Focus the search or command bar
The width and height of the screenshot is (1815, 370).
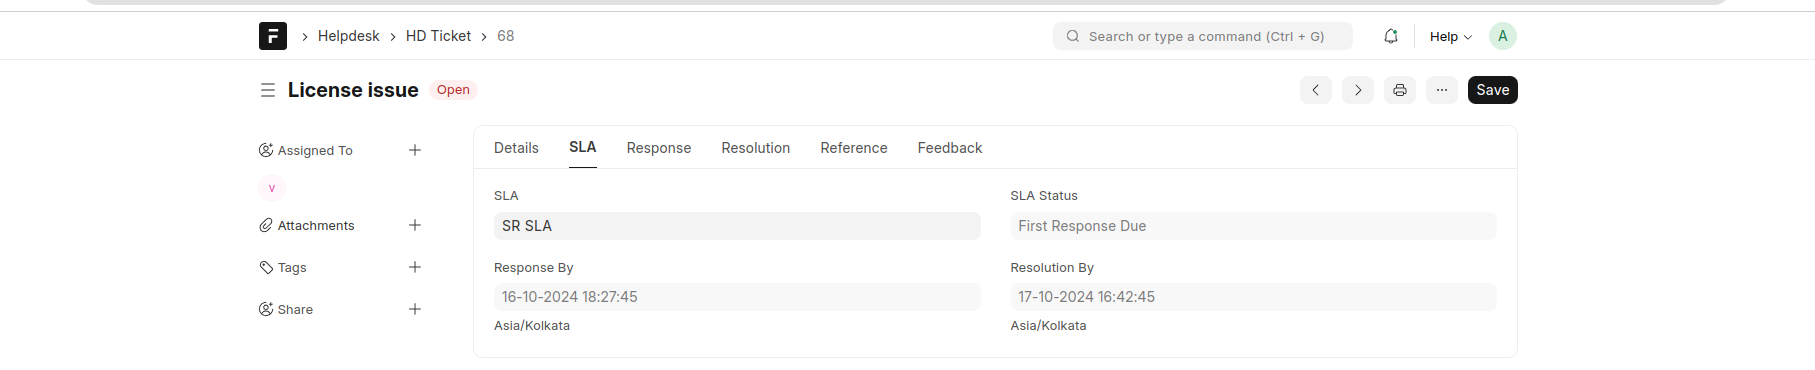click(1203, 36)
